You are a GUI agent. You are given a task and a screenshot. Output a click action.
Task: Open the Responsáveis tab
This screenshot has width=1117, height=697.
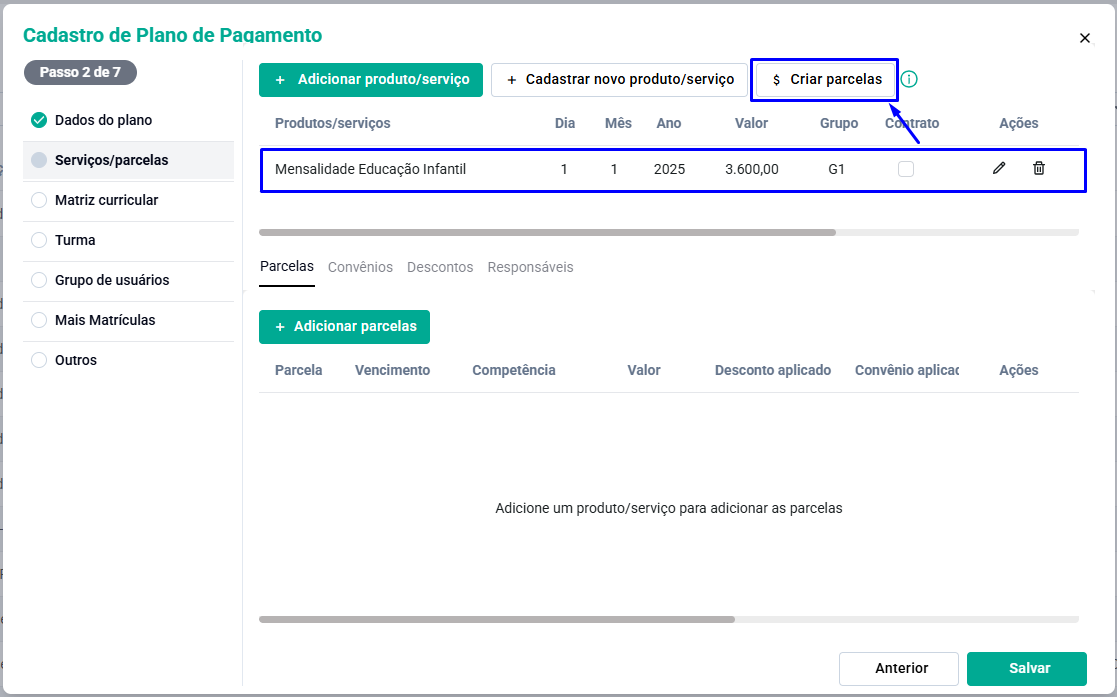(x=530, y=267)
